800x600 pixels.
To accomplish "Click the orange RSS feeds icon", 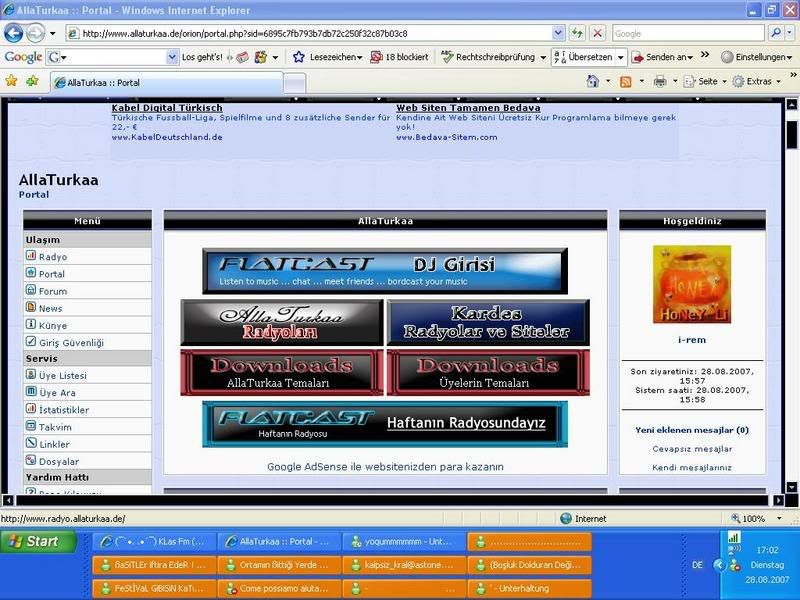I will click(626, 82).
